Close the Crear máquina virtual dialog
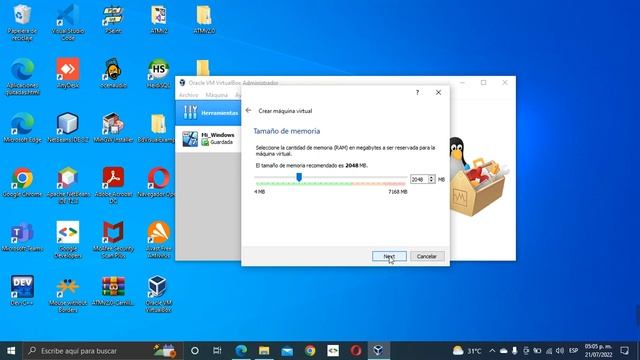This screenshot has height=360, width=640. 438,93
